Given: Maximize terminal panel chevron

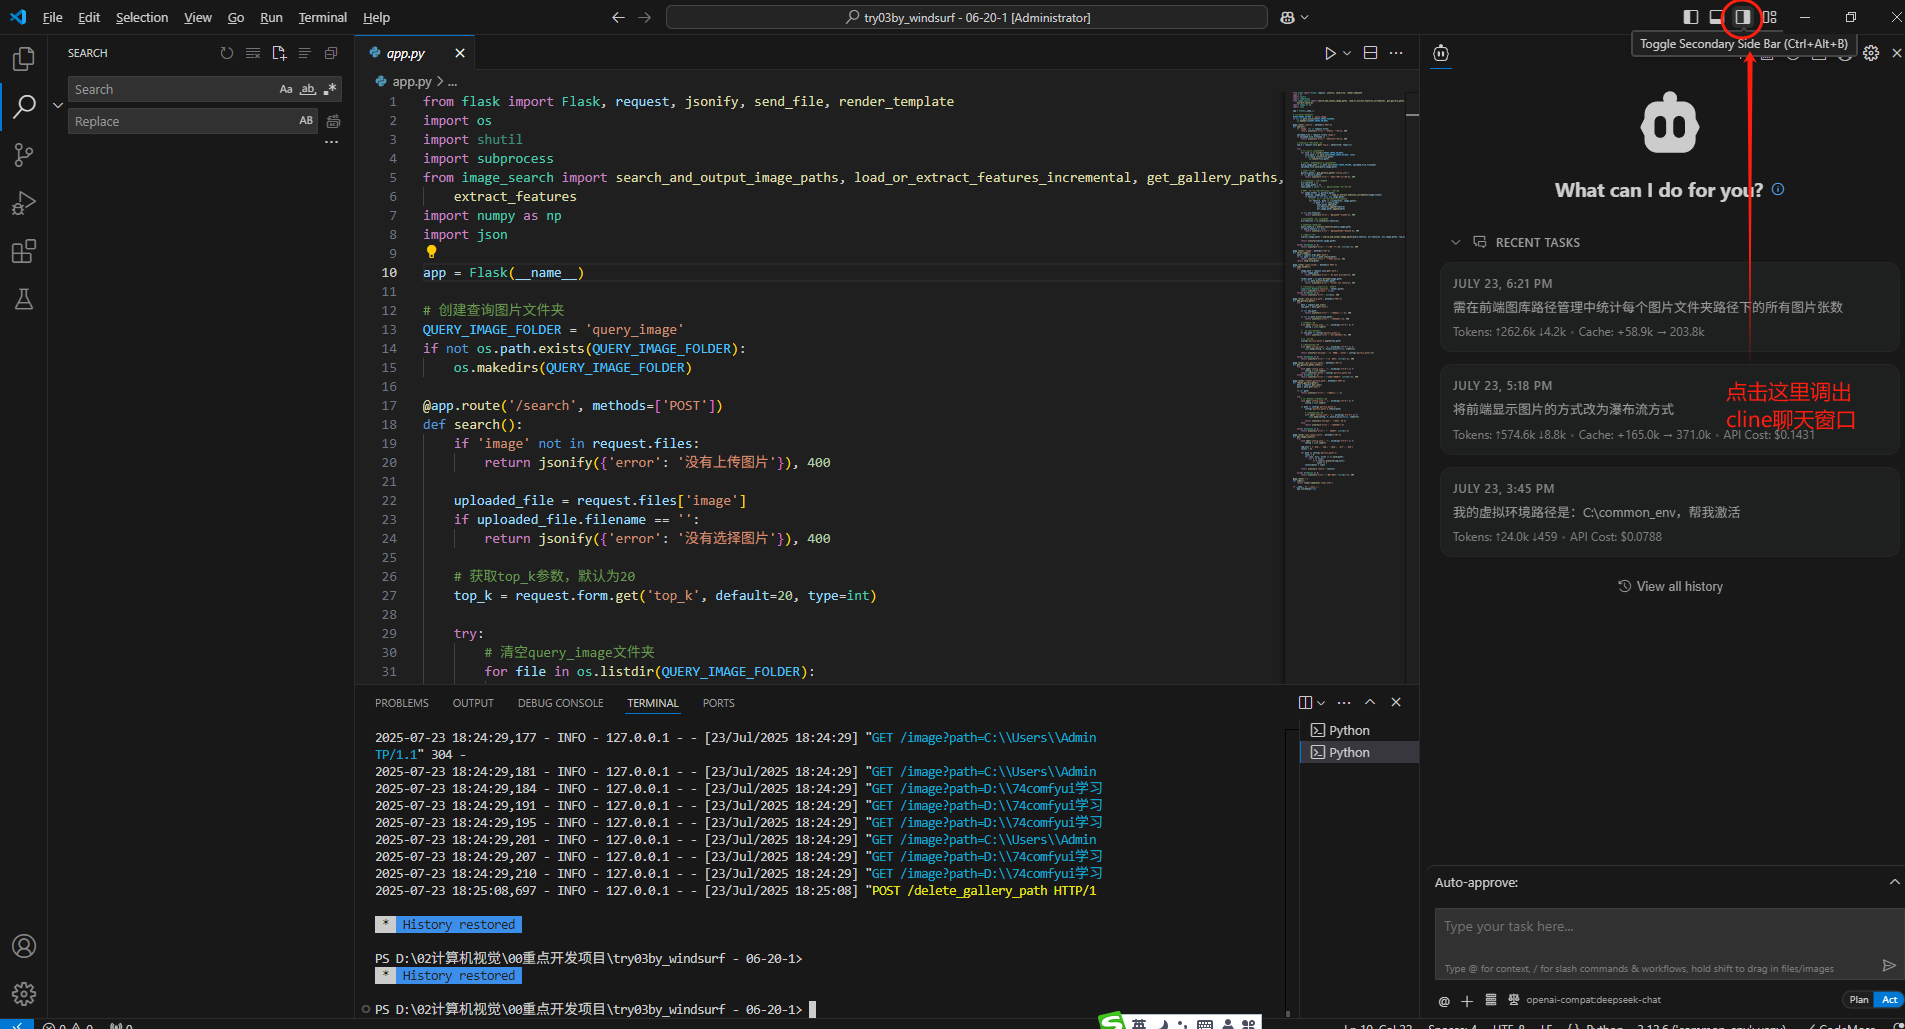Looking at the screenshot, I should click(1370, 702).
